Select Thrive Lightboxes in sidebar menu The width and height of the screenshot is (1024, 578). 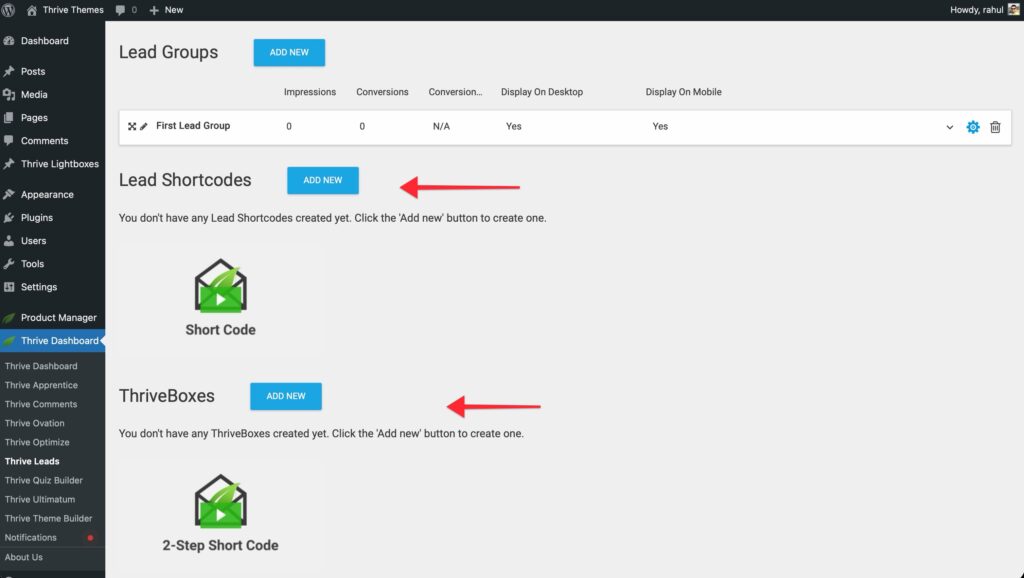pos(59,164)
